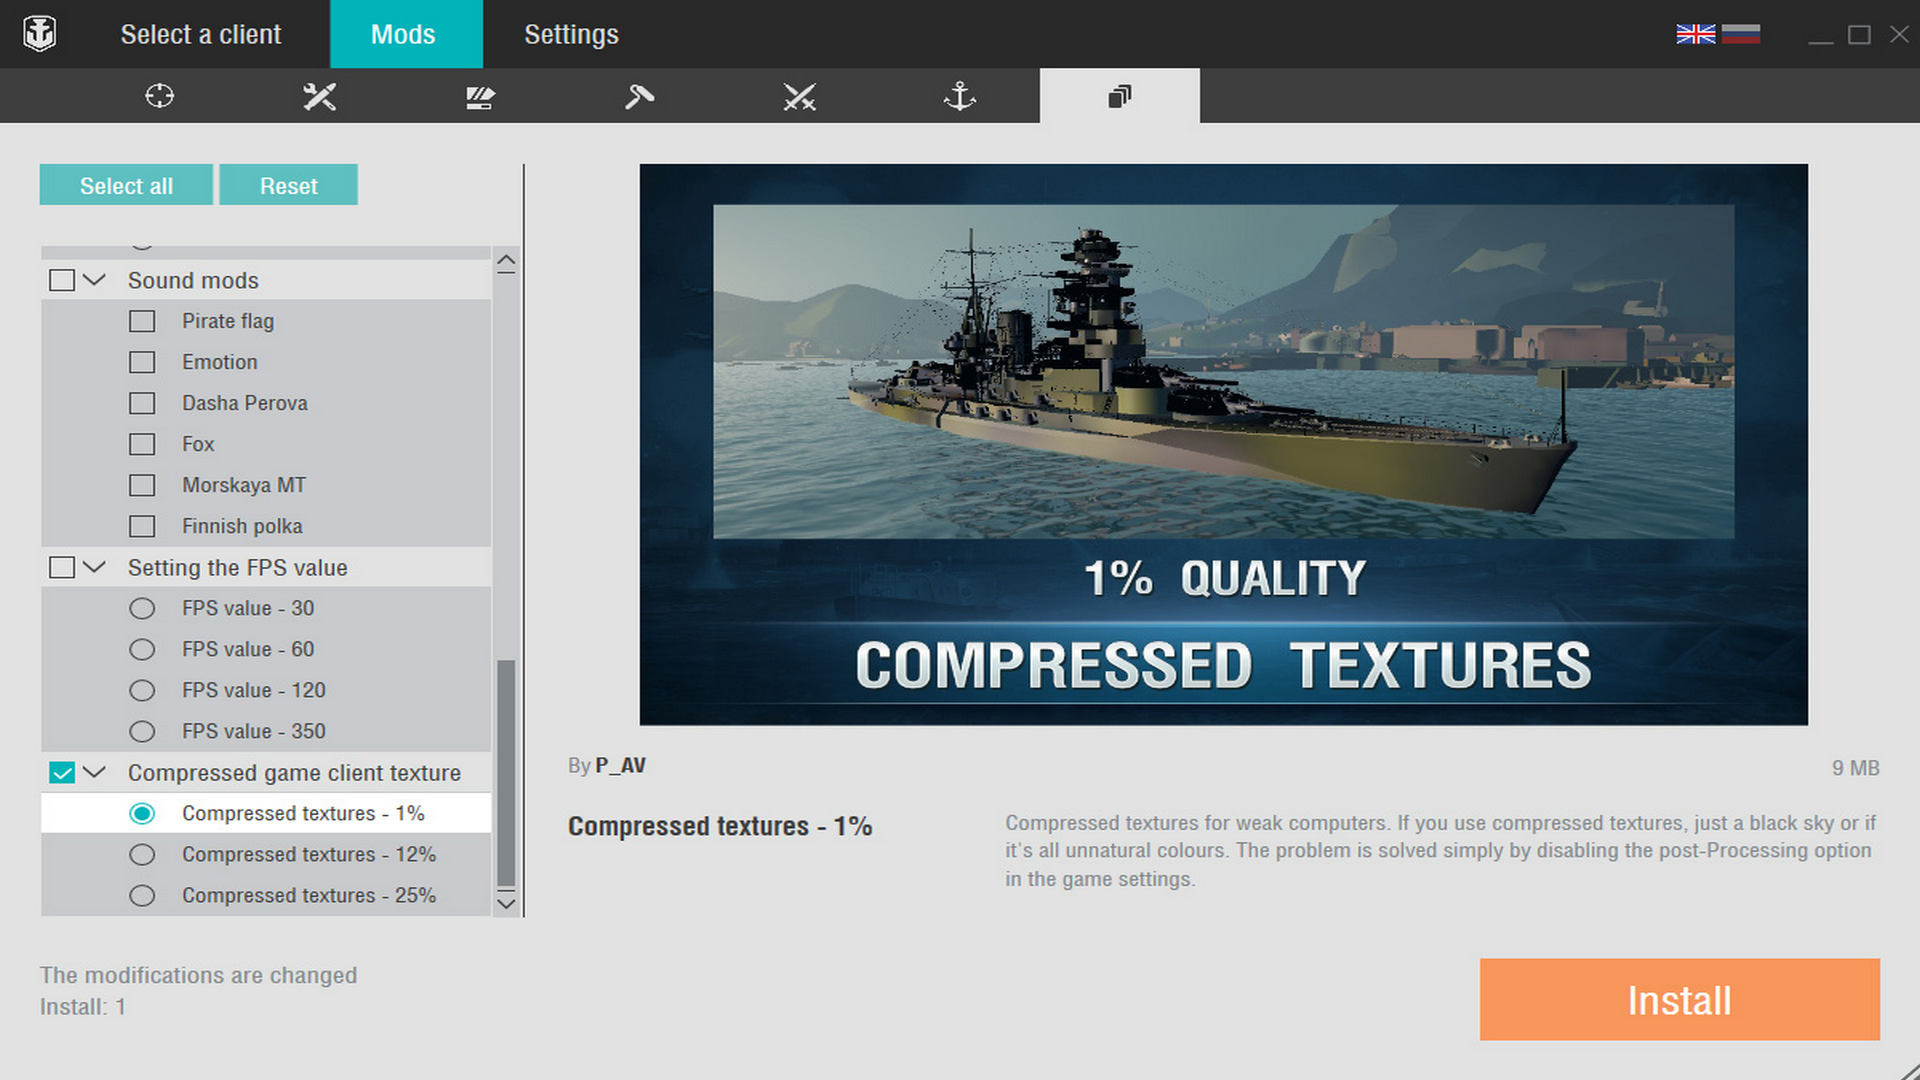Select the FPS value - 60 option
This screenshot has height=1080, width=1920.
coord(142,649)
